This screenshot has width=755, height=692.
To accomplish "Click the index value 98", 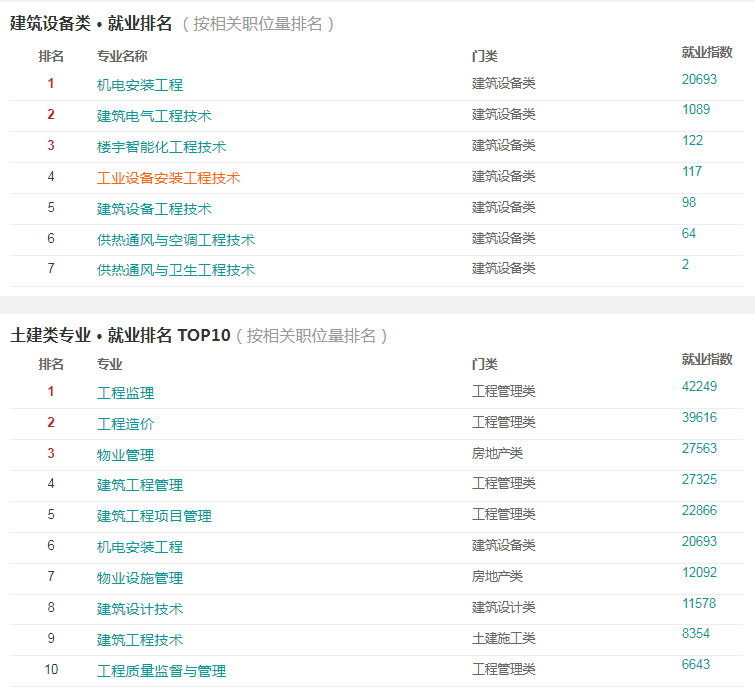I will pos(689,202).
